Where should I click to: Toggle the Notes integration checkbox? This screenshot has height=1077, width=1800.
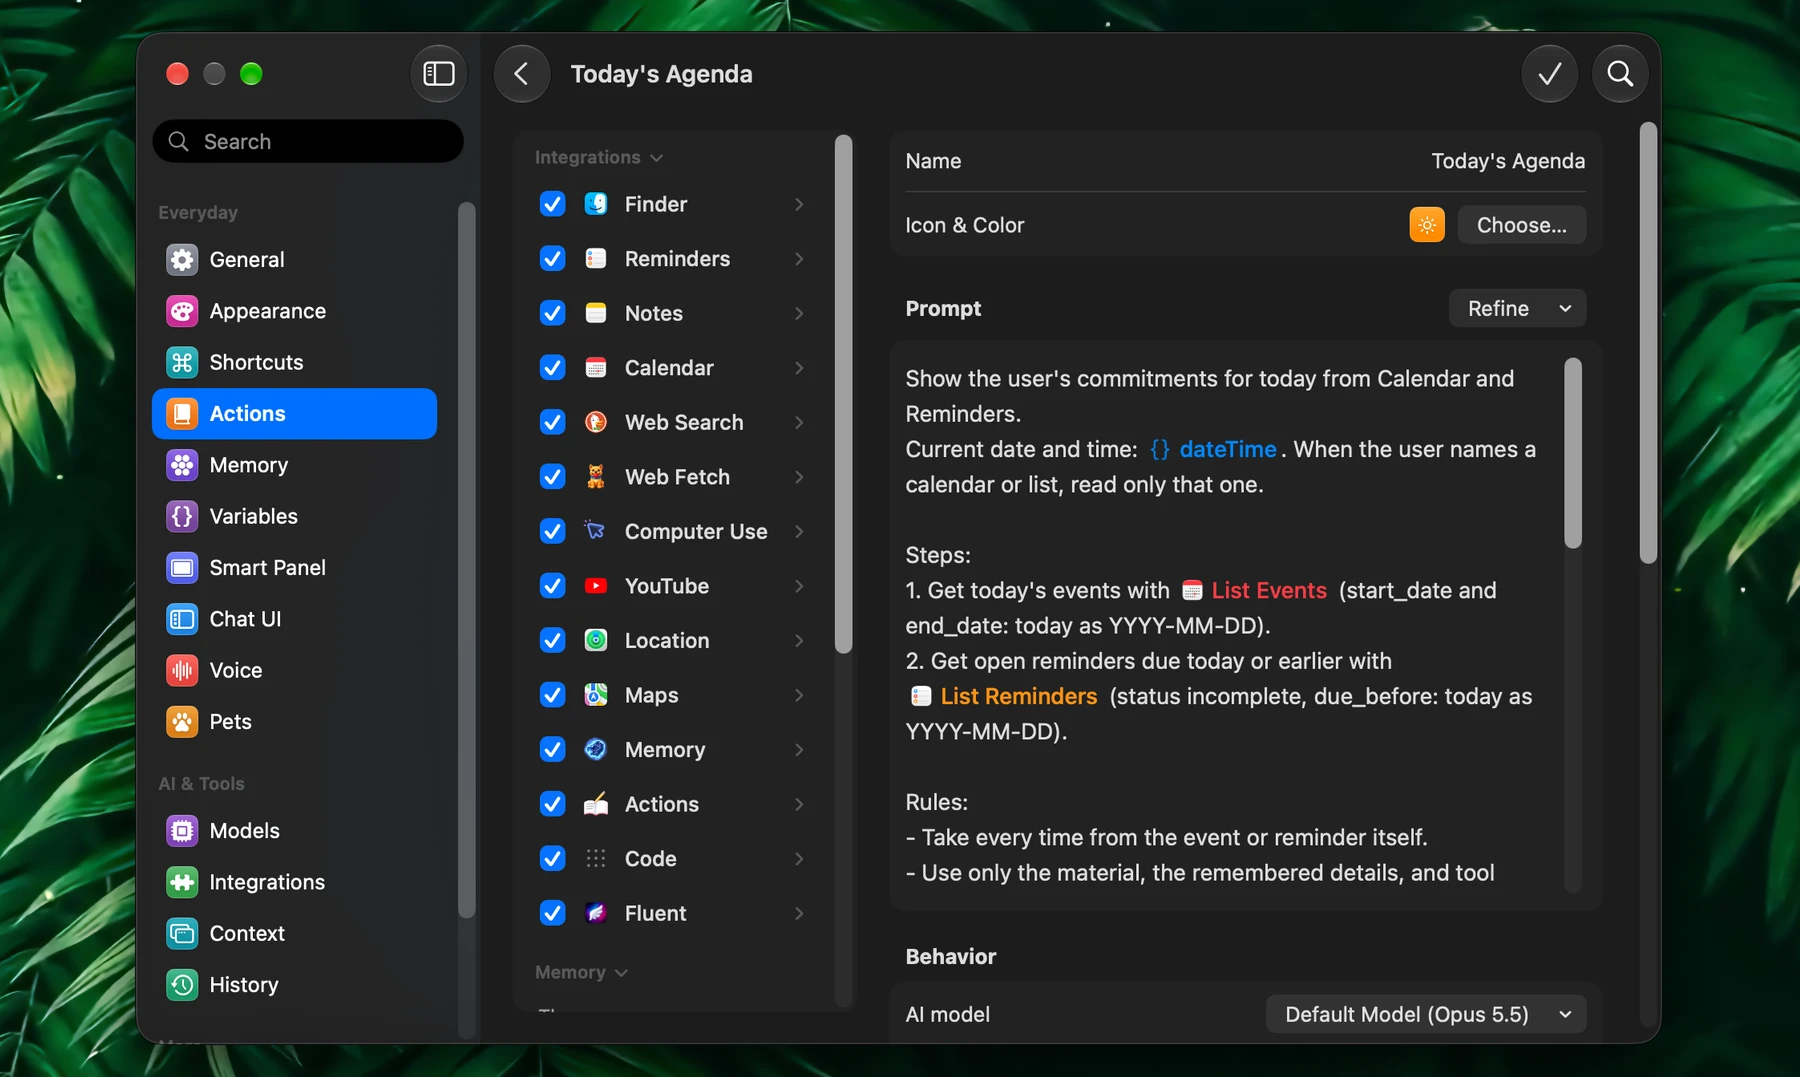552,313
